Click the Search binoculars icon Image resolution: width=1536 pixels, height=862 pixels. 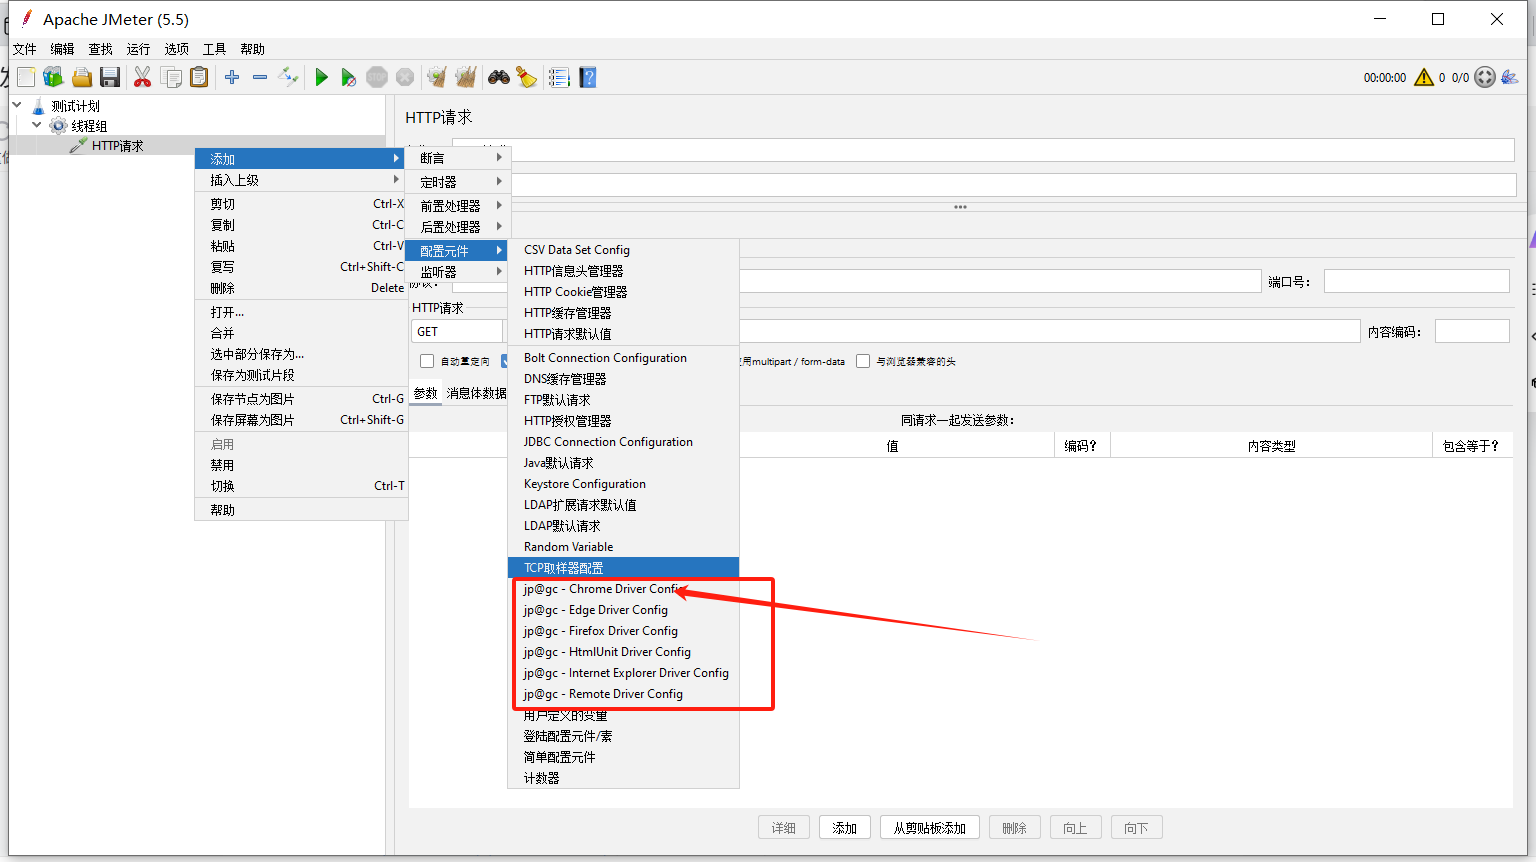point(498,77)
